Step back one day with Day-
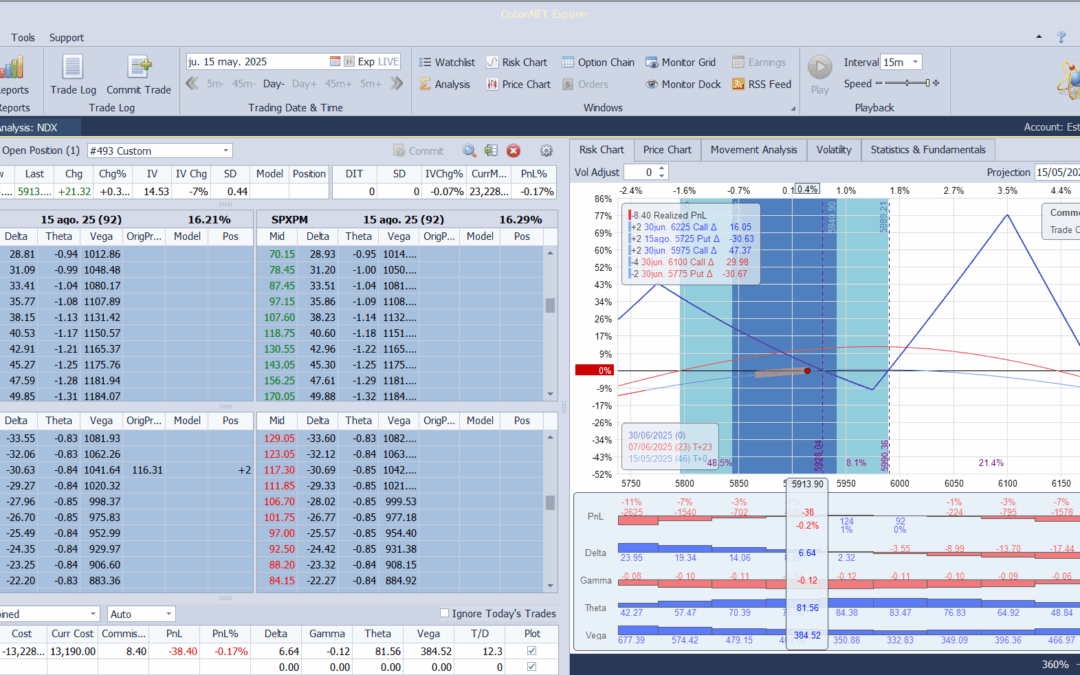 click(x=273, y=83)
